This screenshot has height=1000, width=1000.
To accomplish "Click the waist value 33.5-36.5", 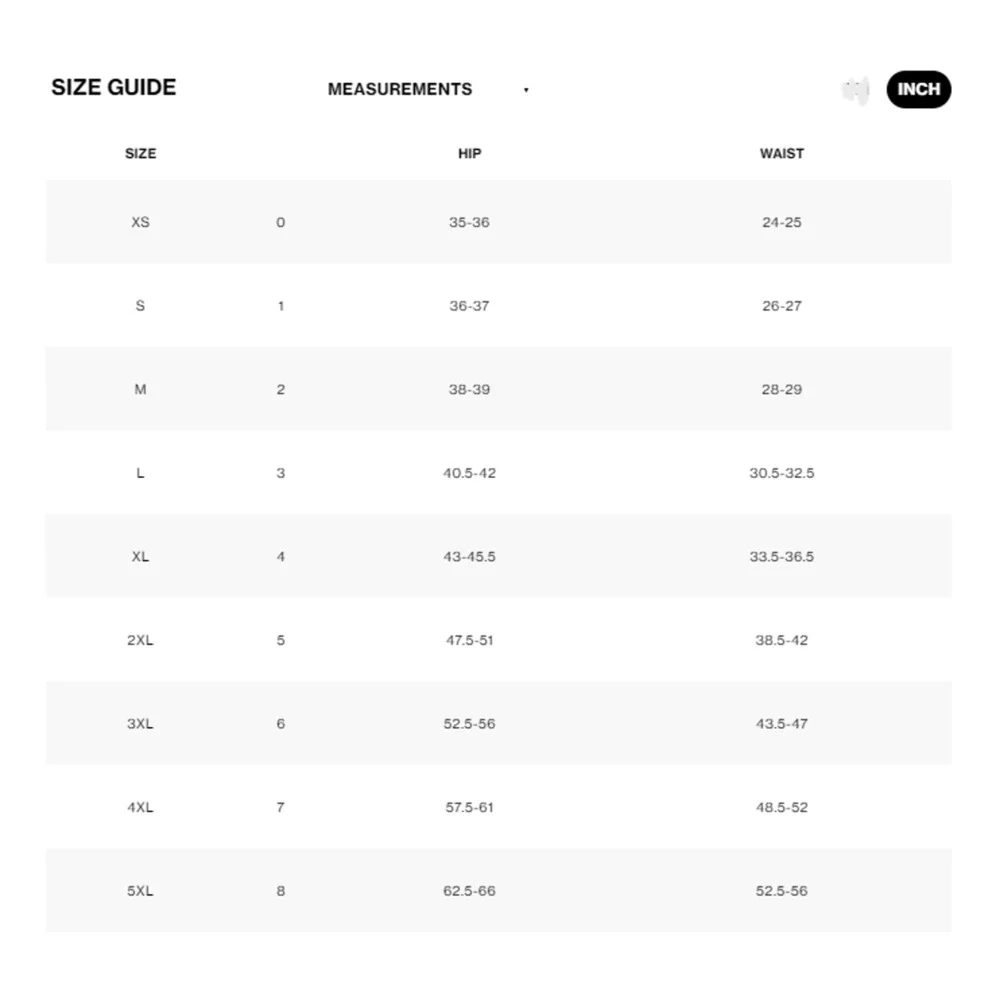I will [782, 556].
